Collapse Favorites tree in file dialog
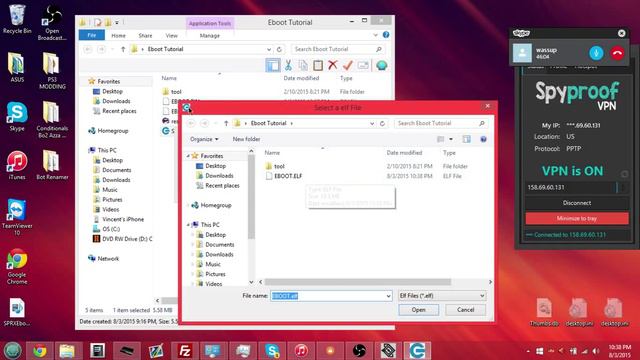This screenshot has height=360, width=640. (x=189, y=156)
